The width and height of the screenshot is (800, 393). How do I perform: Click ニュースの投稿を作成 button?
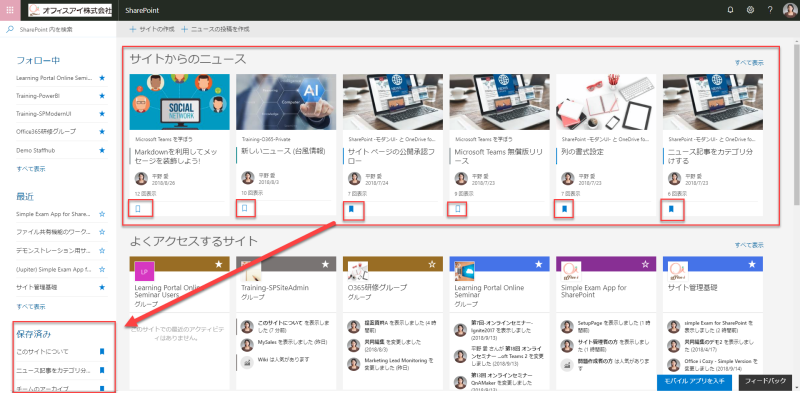point(215,30)
